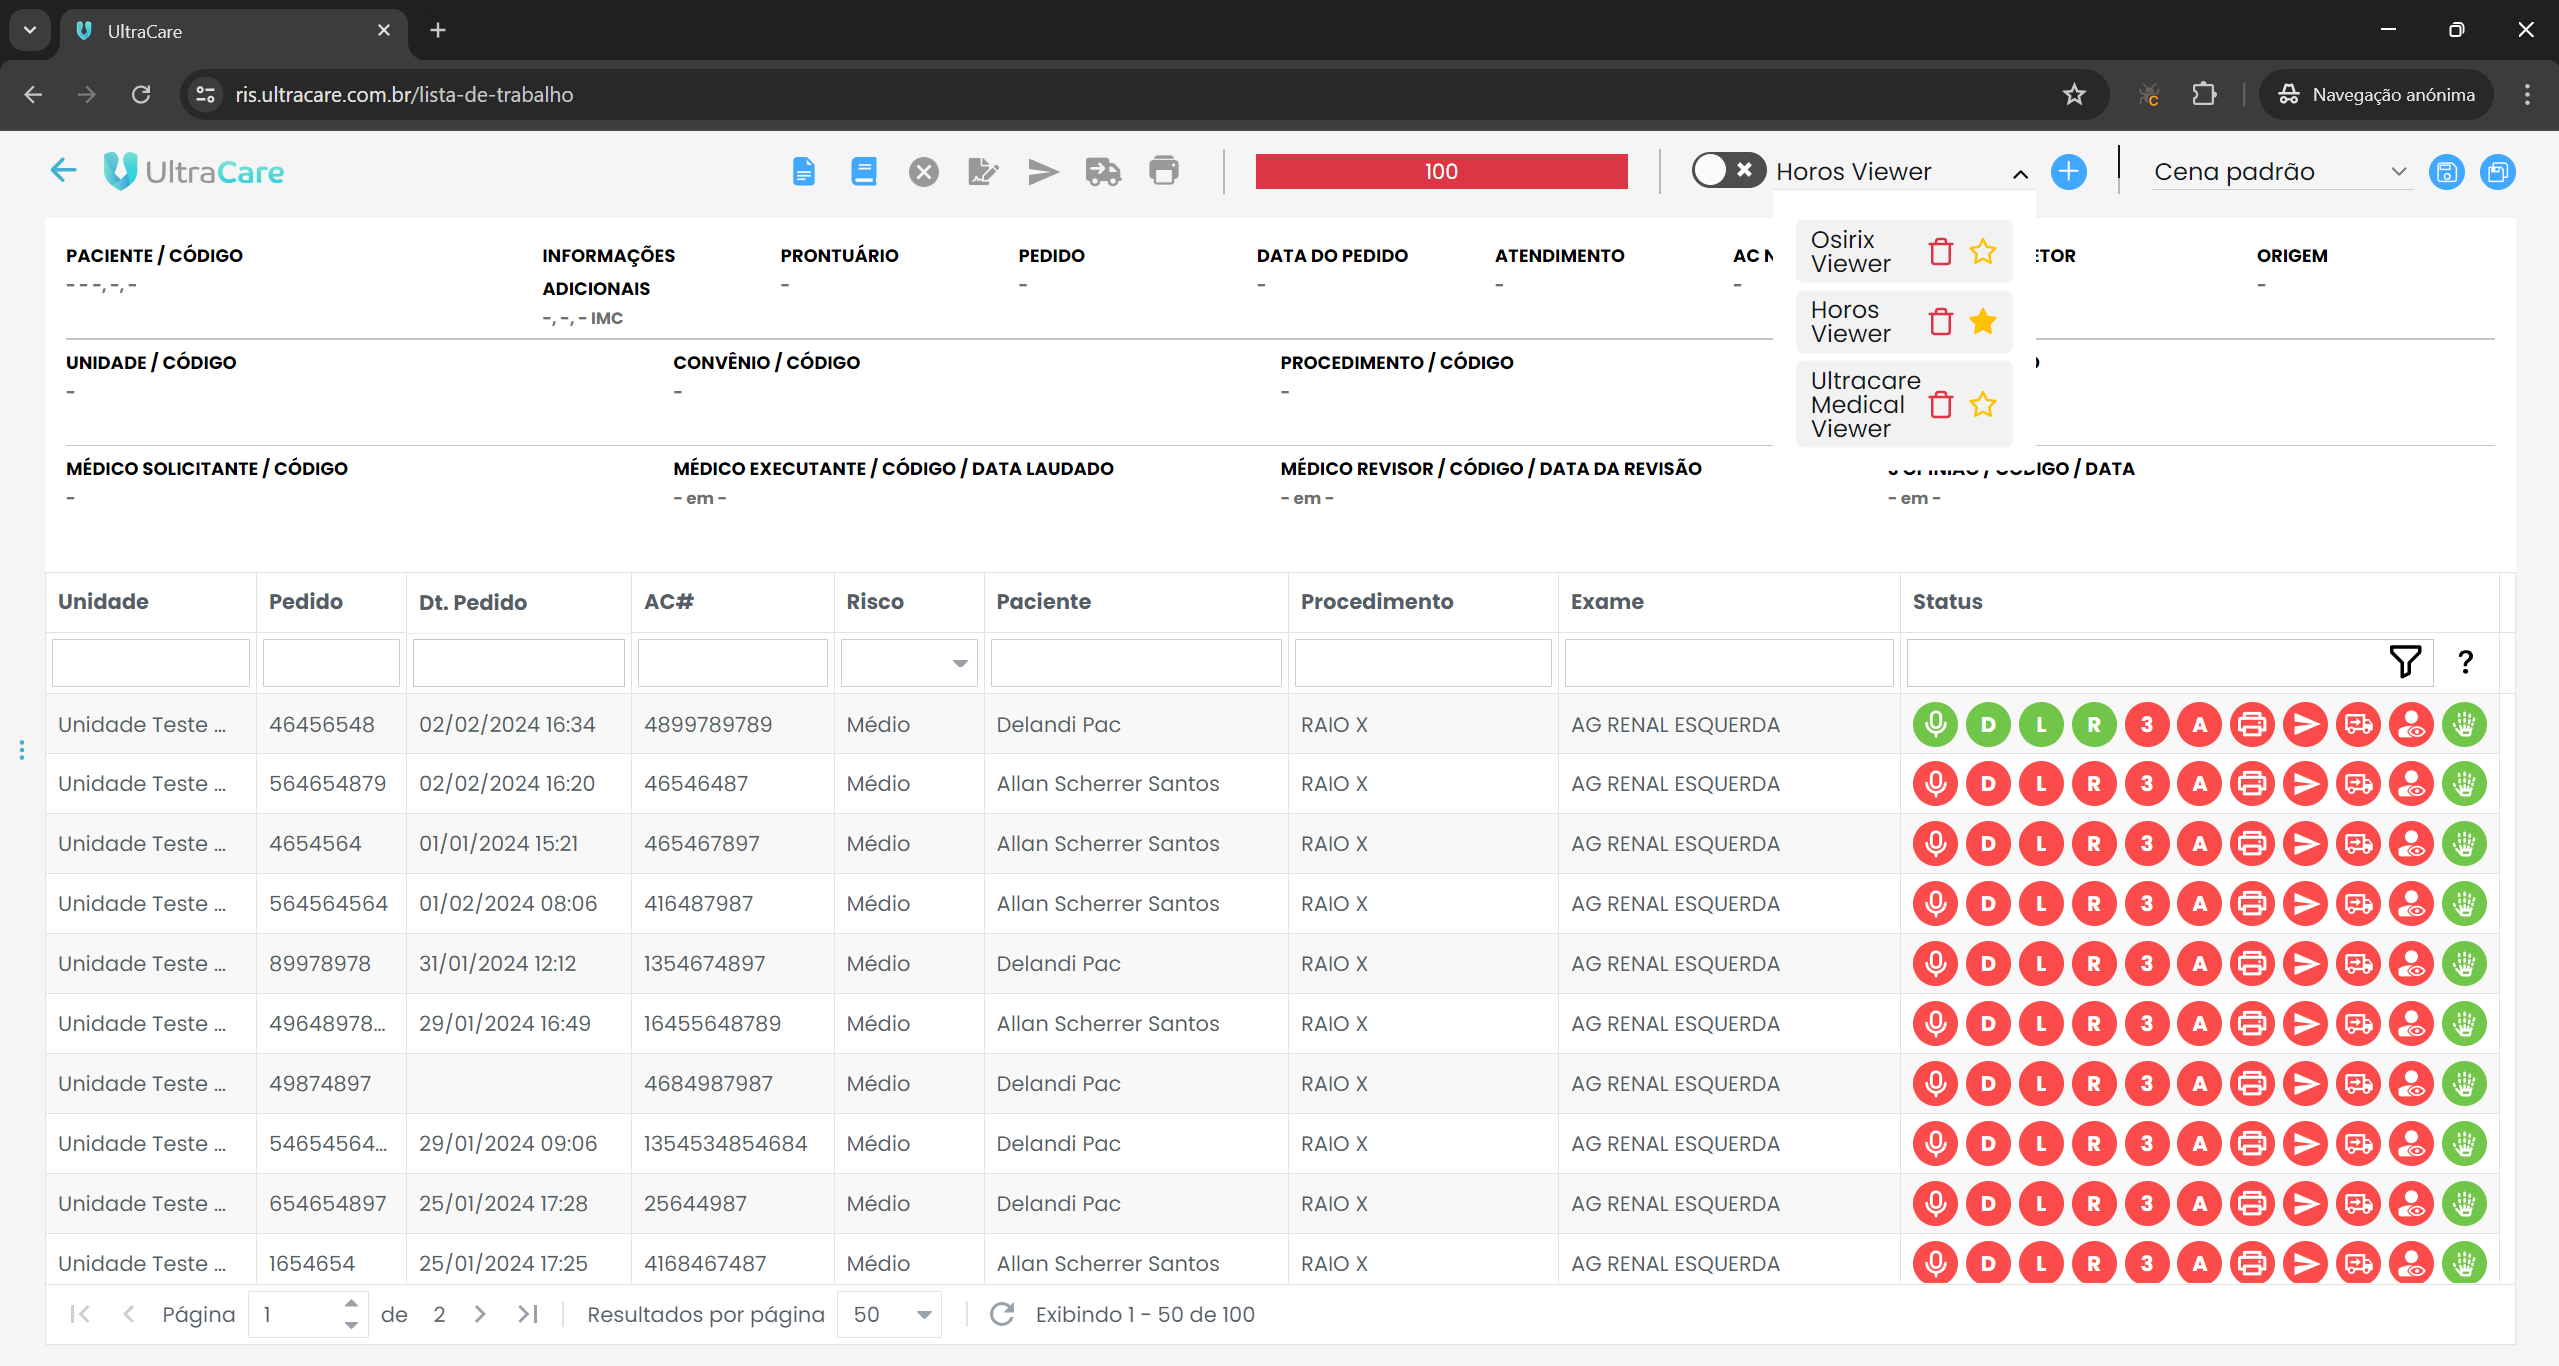2559x1366 pixels.
Task: Click the Paciente filter input field
Action: 1135,663
